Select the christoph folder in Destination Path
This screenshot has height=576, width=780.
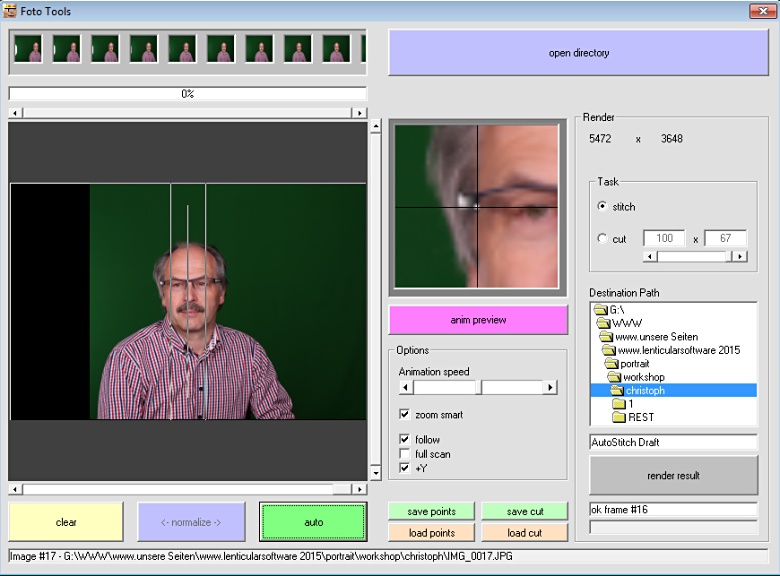pos(645,391)
